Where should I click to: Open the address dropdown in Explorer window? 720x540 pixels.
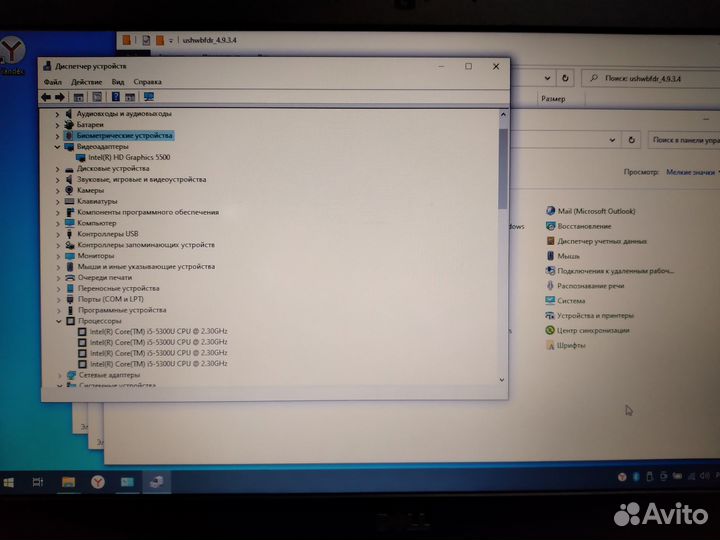547,79
